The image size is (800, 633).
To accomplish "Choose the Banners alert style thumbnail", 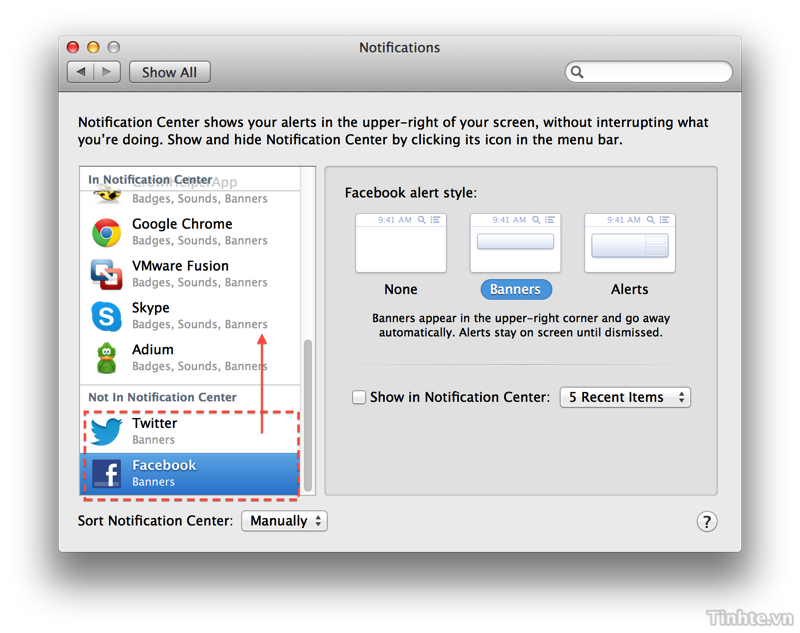I will (x=515, y=243).
